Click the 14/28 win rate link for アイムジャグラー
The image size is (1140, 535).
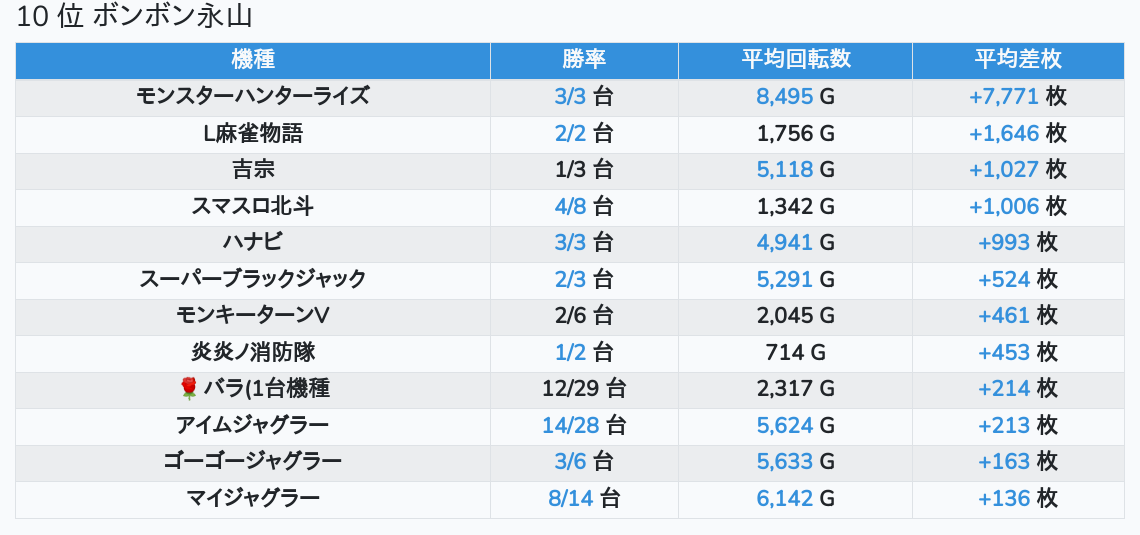pos(571,425)
